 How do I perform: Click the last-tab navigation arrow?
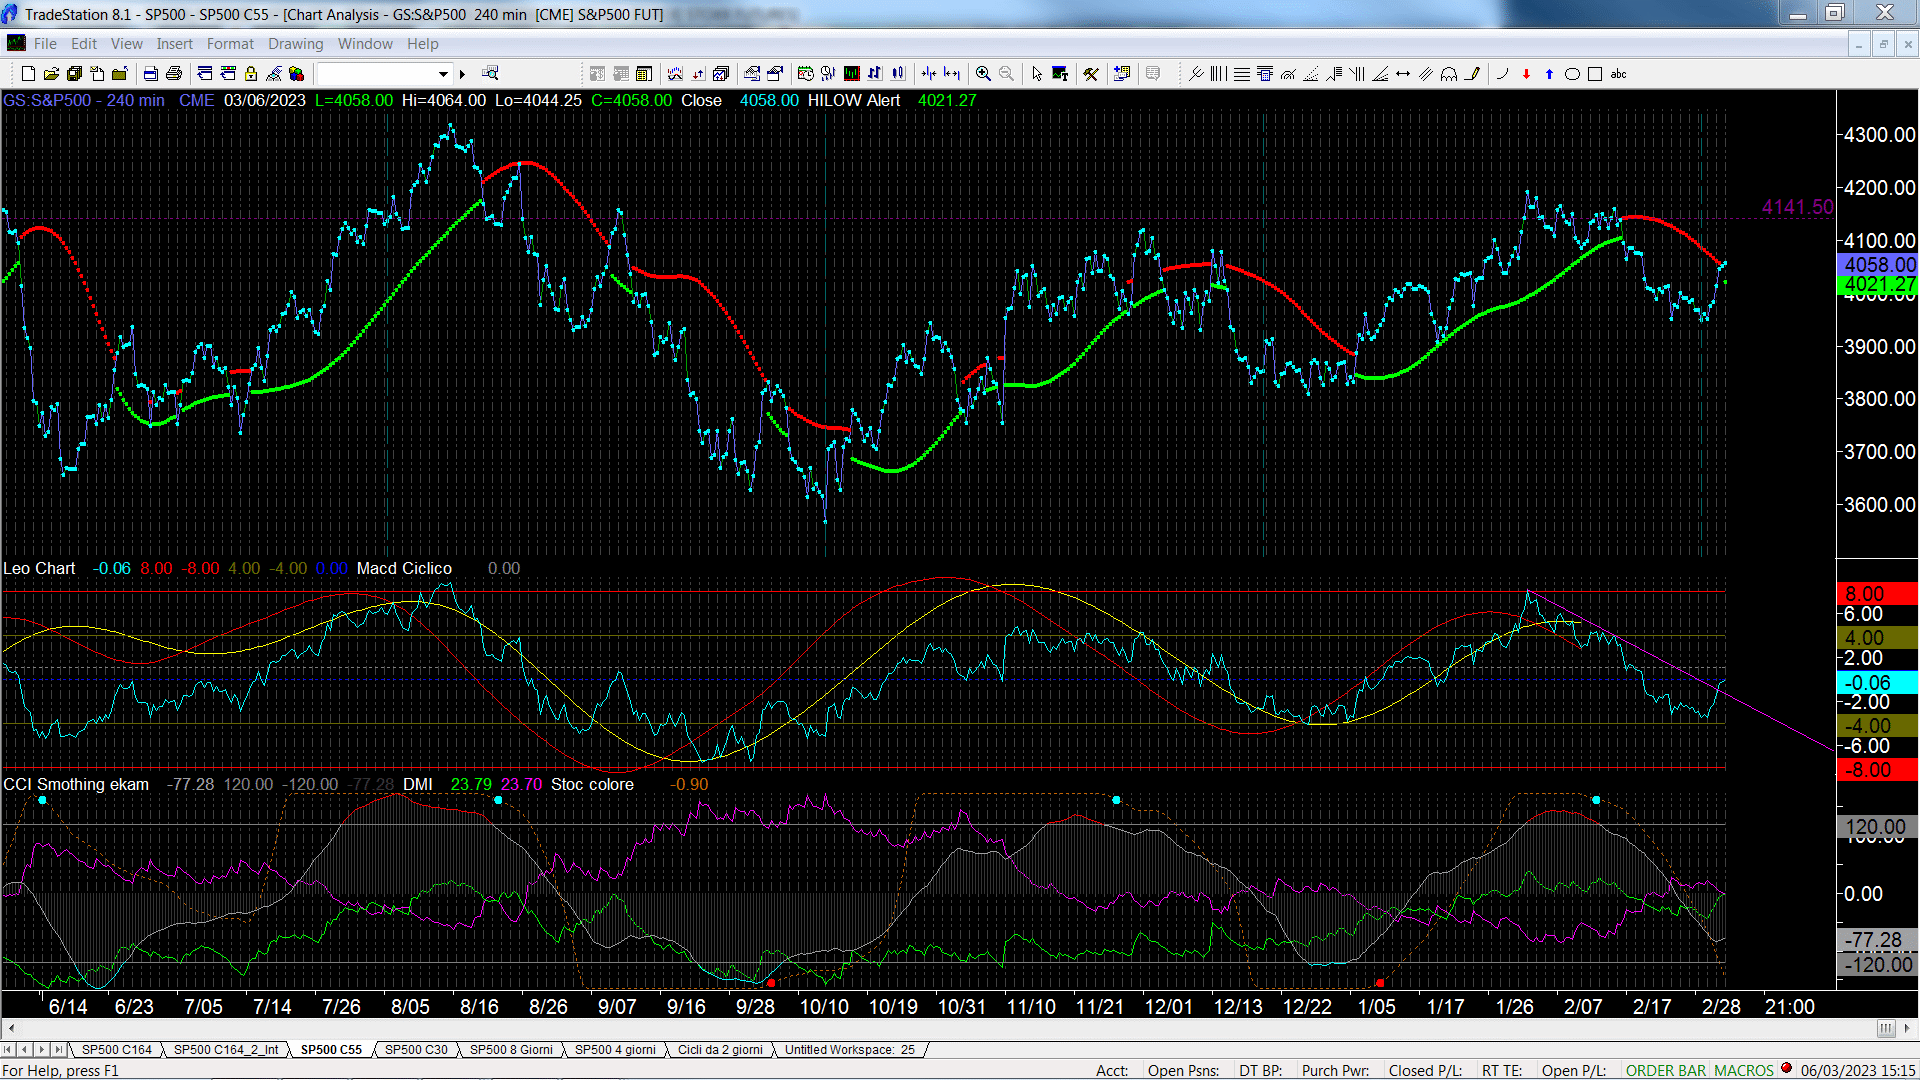[58, 1050]
